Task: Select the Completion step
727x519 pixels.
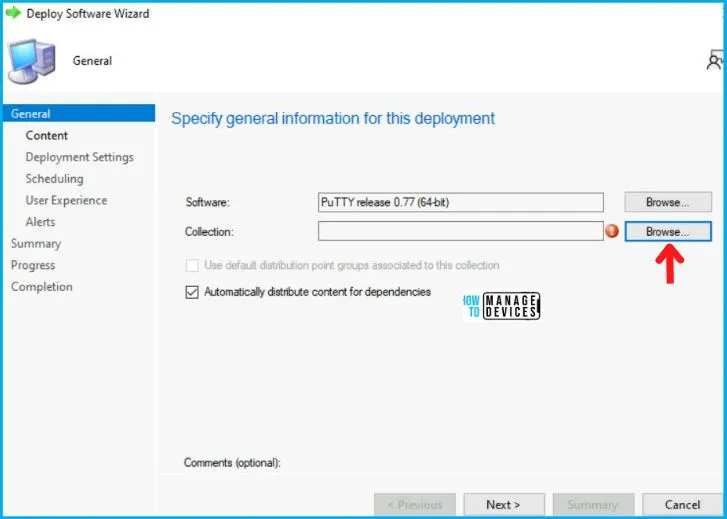Action: pos(42,287)
